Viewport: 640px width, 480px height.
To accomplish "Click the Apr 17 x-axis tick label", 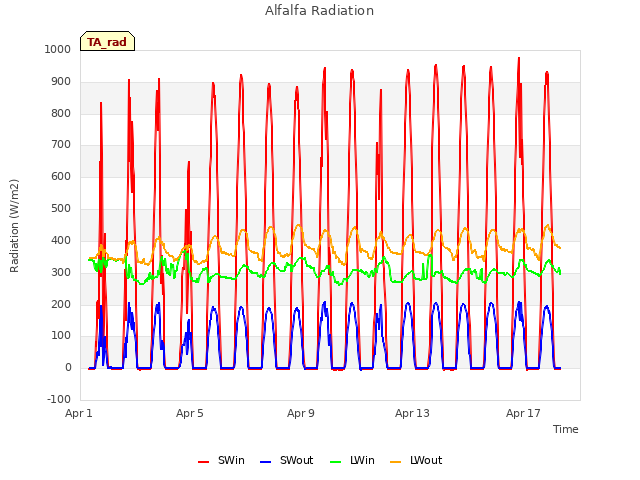I will [x=523, y=413].
